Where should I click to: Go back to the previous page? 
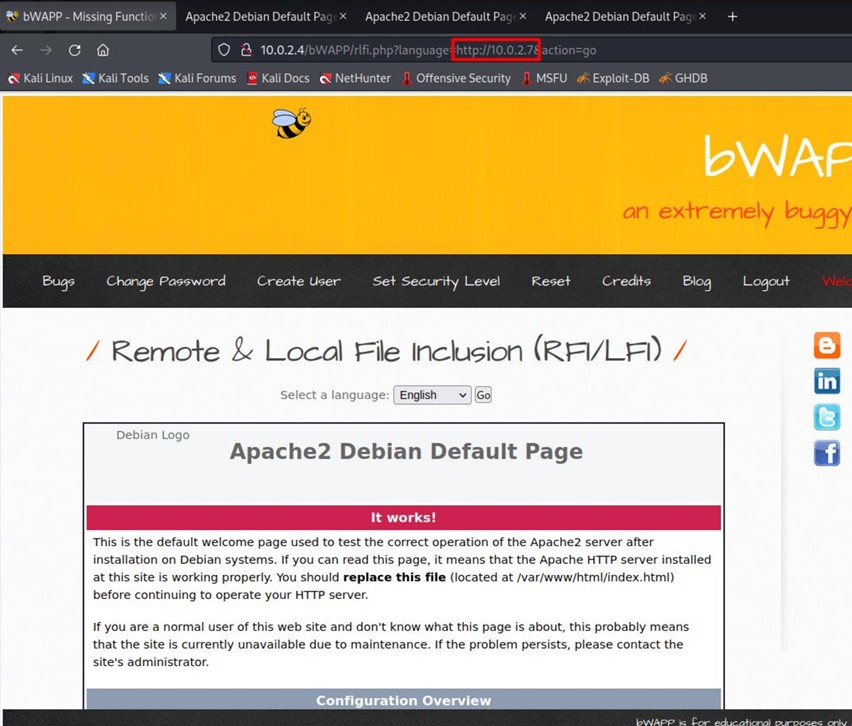[x=17, y=50]
